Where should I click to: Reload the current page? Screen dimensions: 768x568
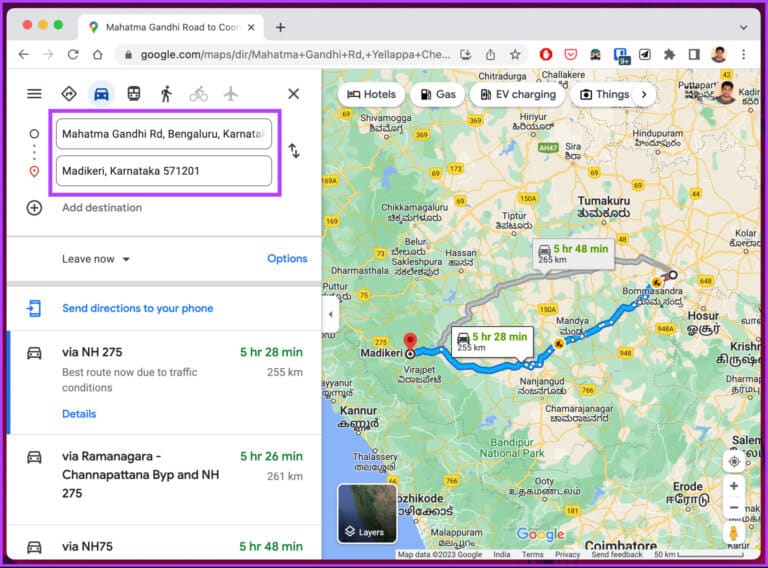tap(73, 54)
